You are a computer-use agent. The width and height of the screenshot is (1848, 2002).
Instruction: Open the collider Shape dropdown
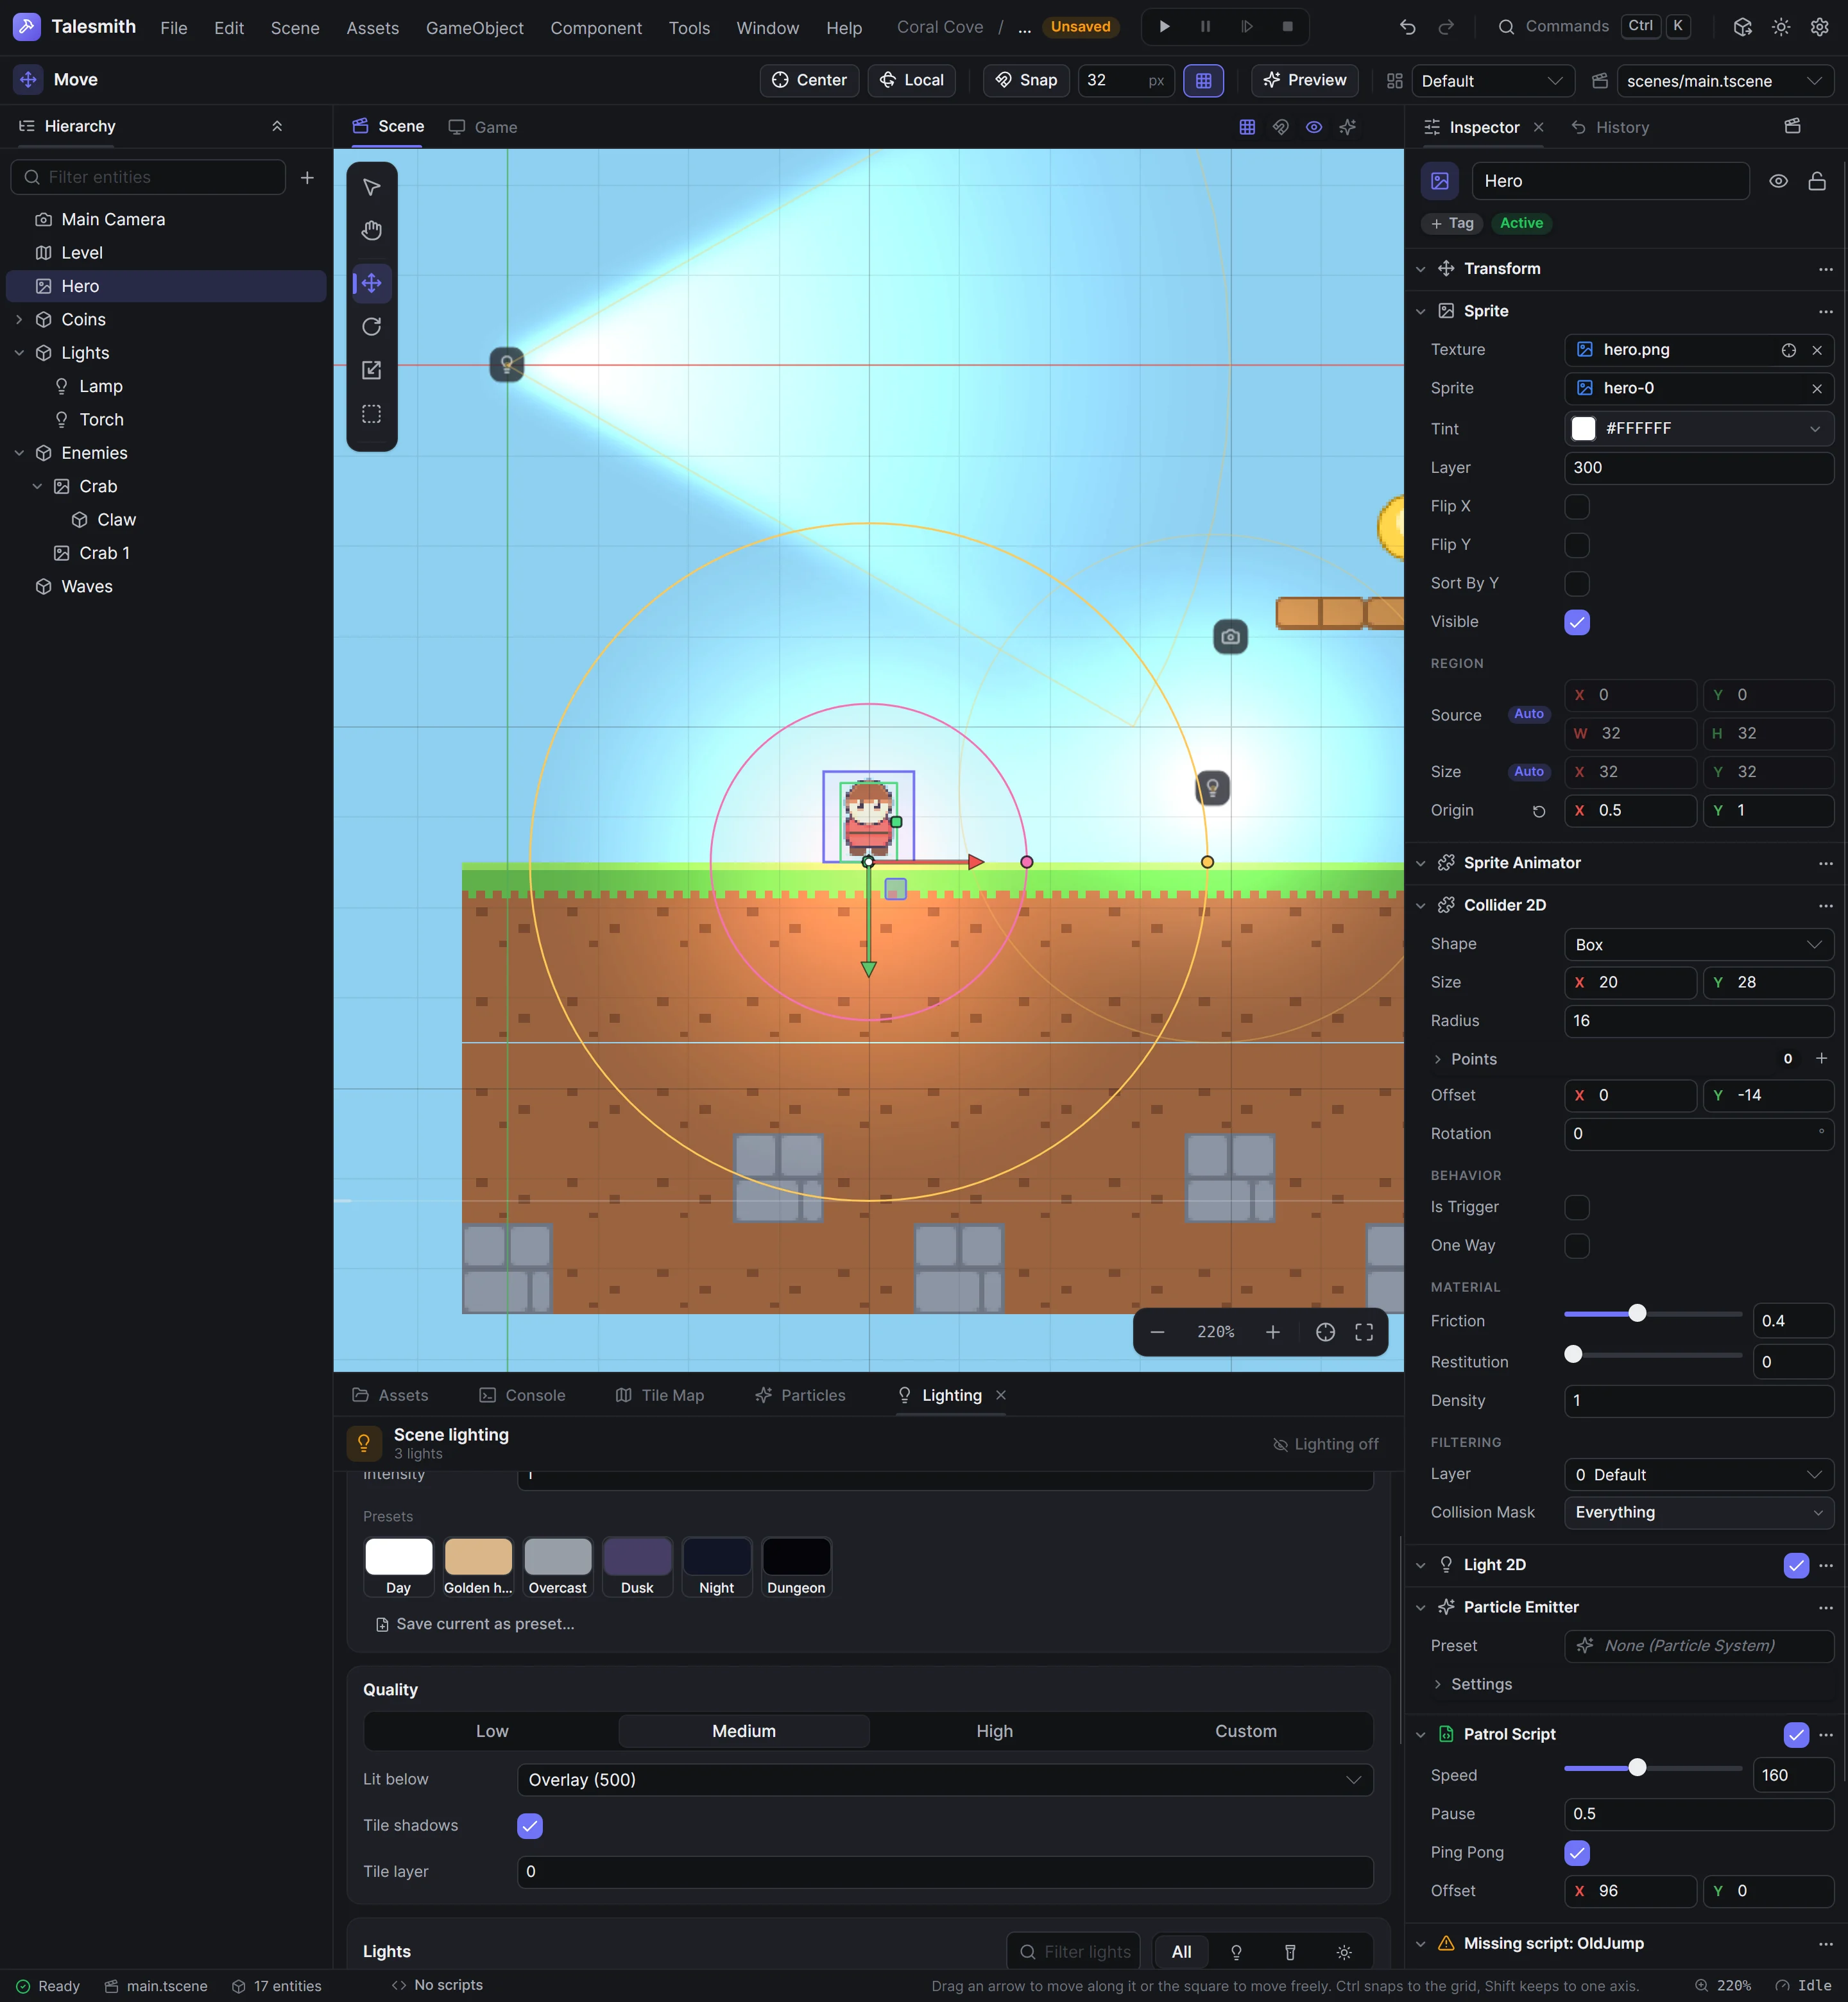[x=1698, y=945]
